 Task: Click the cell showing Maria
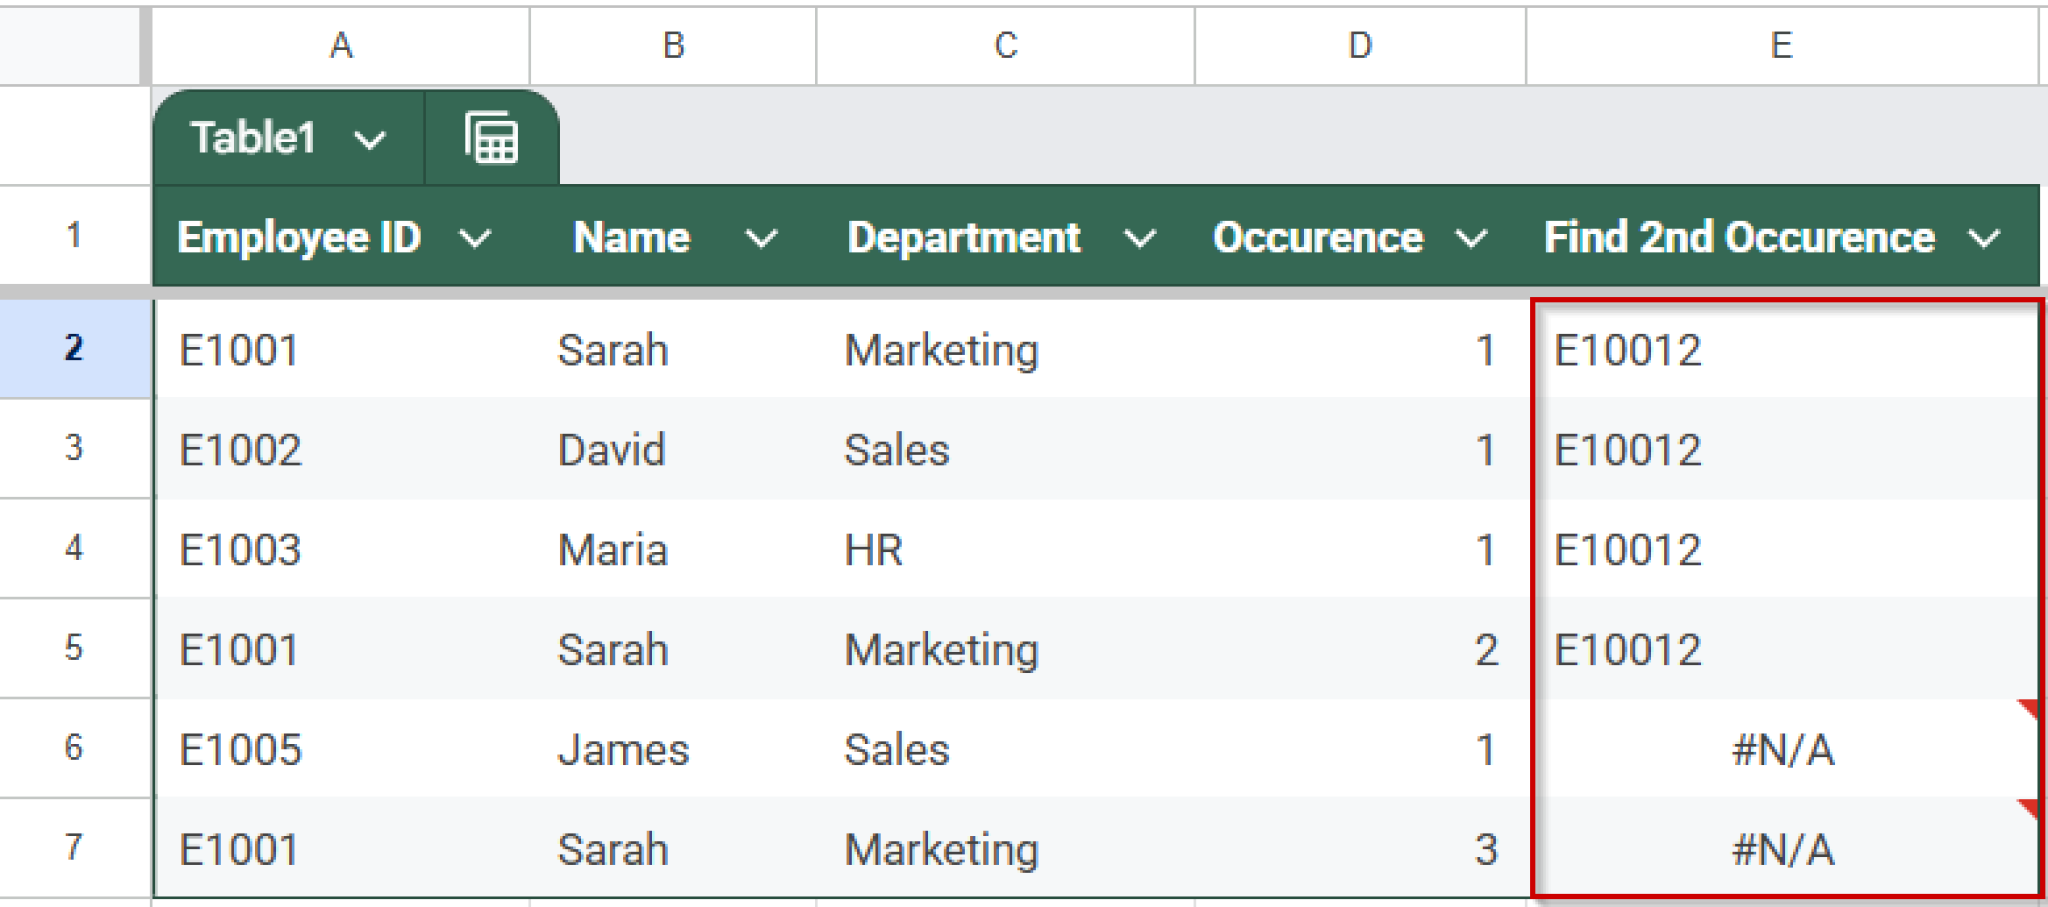pyautogui.click(x=612, y=548)
